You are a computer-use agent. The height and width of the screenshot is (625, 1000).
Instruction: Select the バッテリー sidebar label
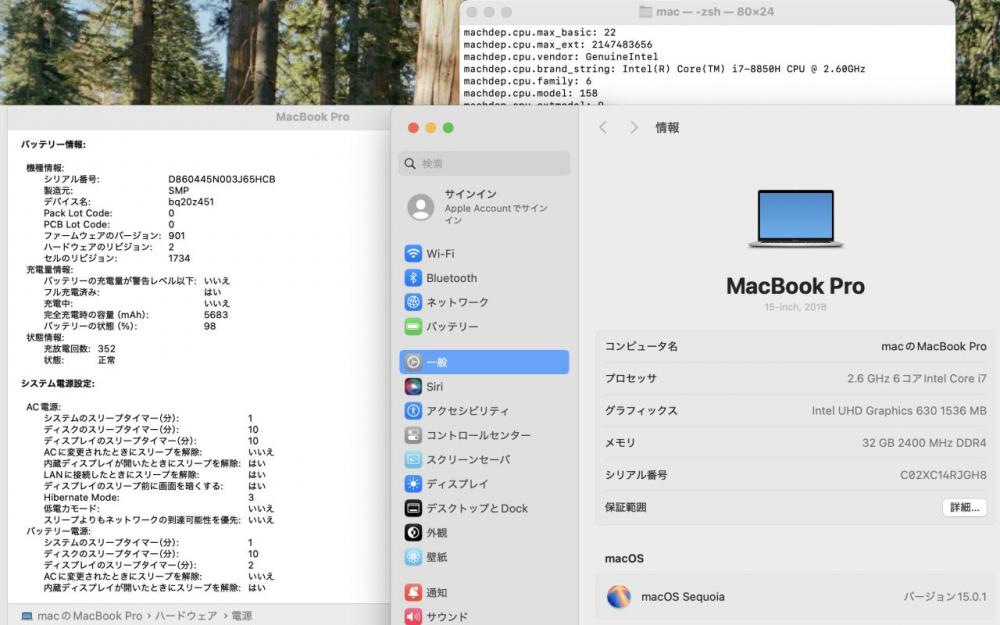[452, 327]
